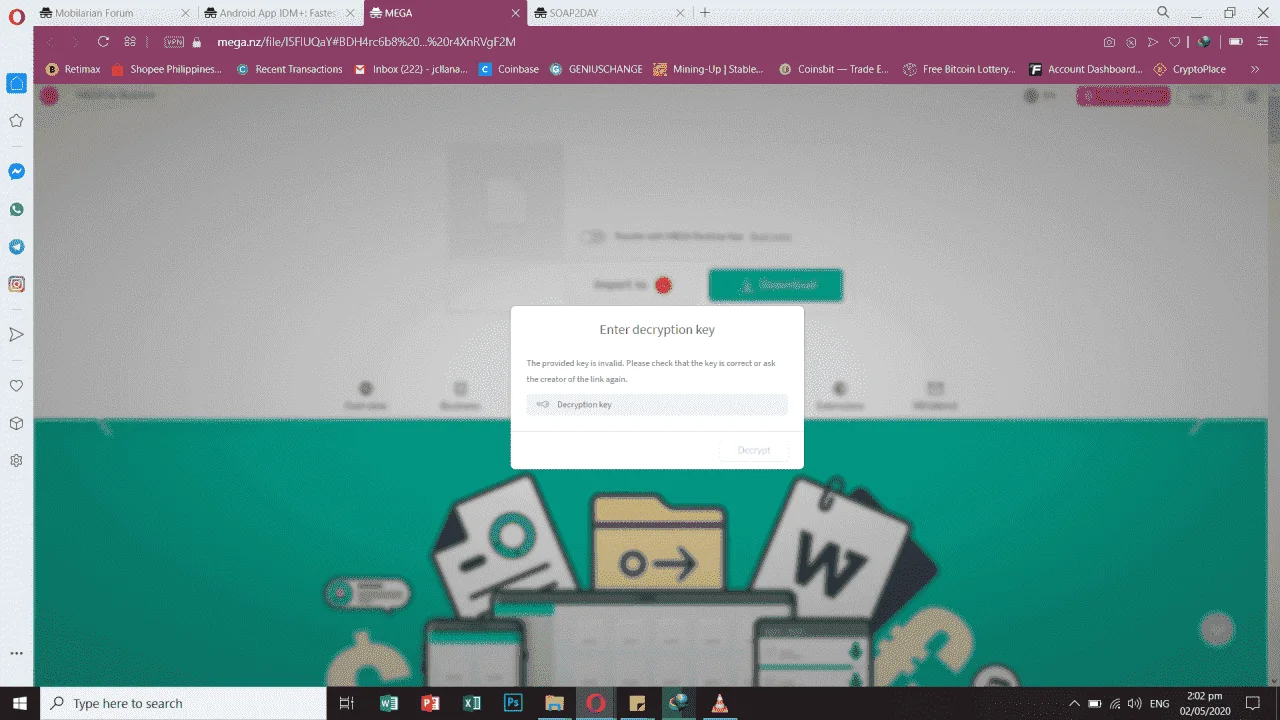Click the taskbar search box
The height and width of the screenshot is (720, 1280).
point(183,703)
